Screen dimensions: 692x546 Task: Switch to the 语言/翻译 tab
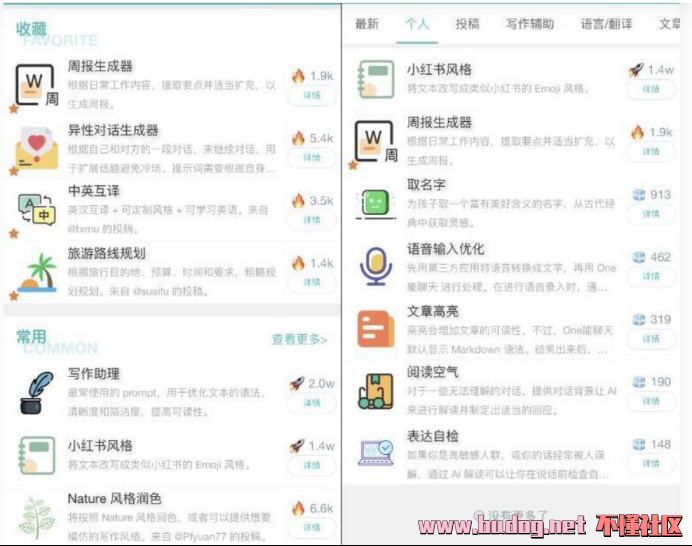pyautogui.click(x=606, y=24)
